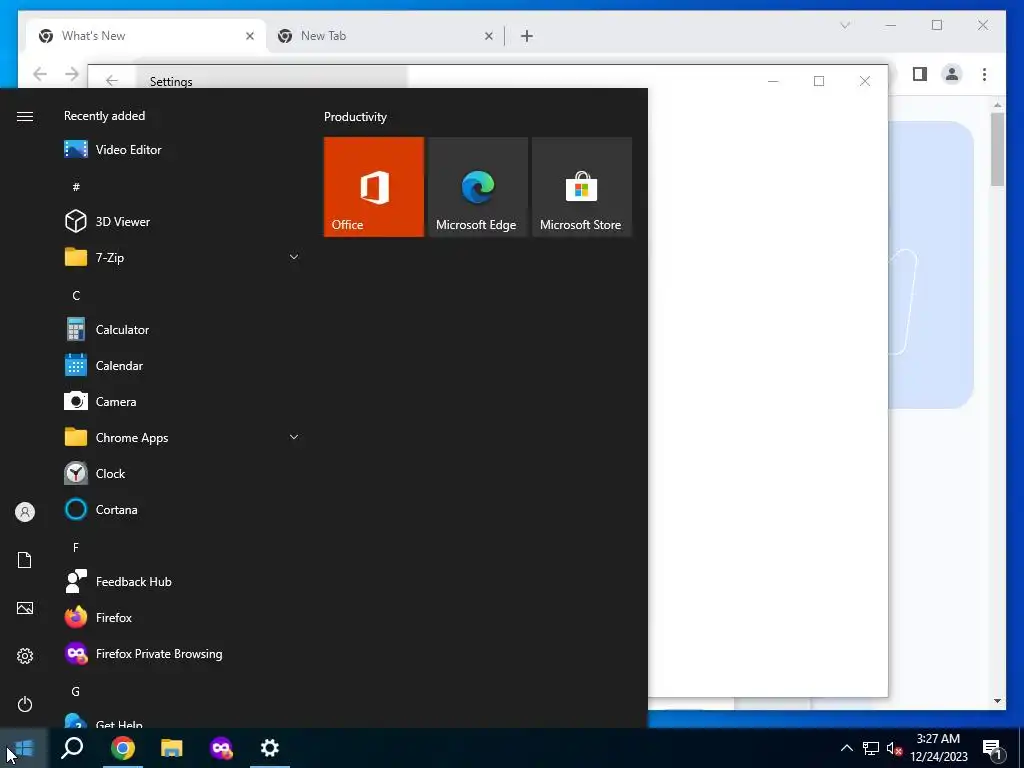Open the Chrome Apps folder entry
1024x768 pixels.
182,438
